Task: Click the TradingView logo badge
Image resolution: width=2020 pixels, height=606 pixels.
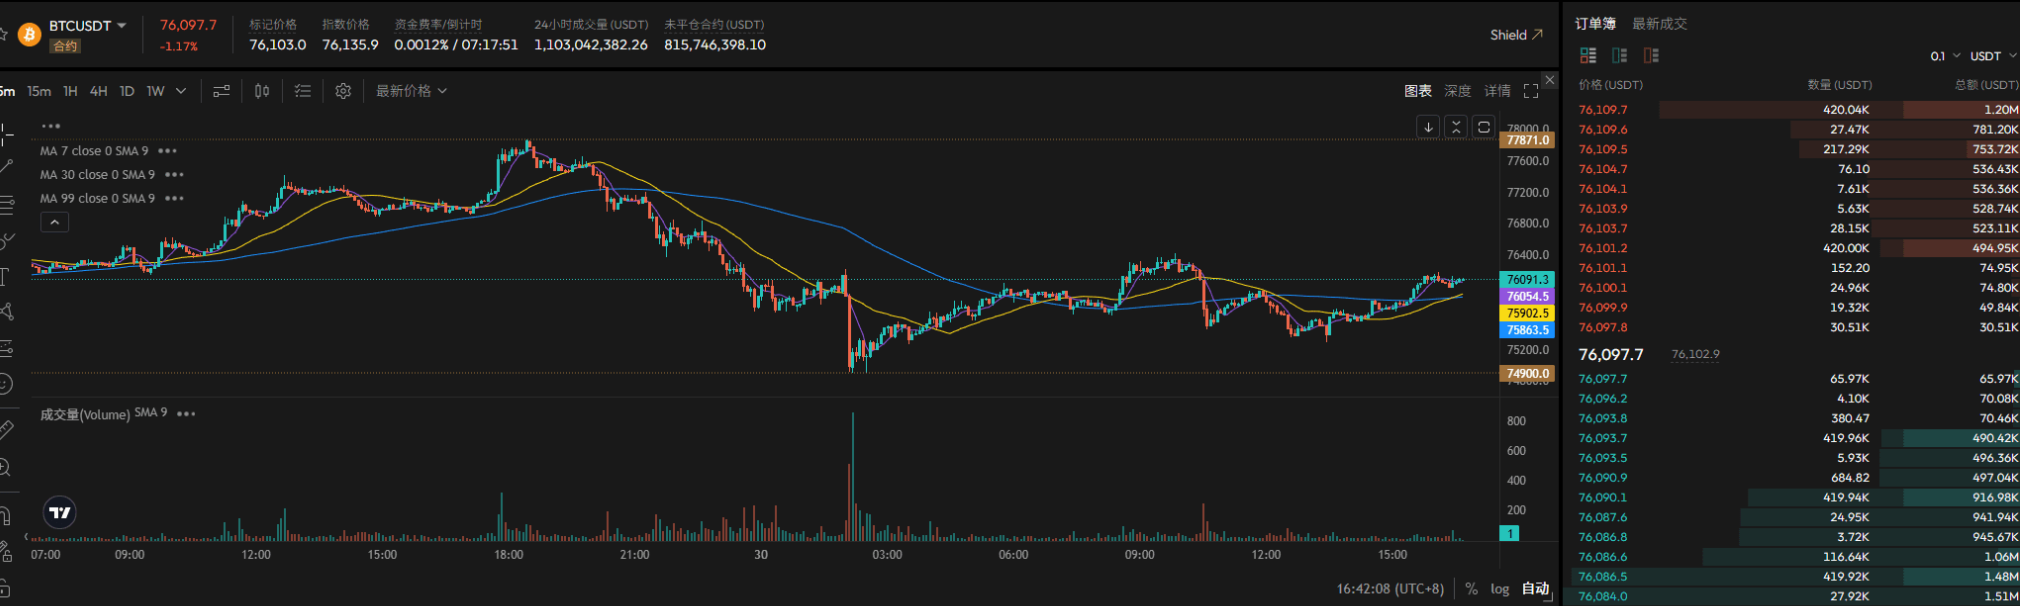Action: tap(60, 513)
